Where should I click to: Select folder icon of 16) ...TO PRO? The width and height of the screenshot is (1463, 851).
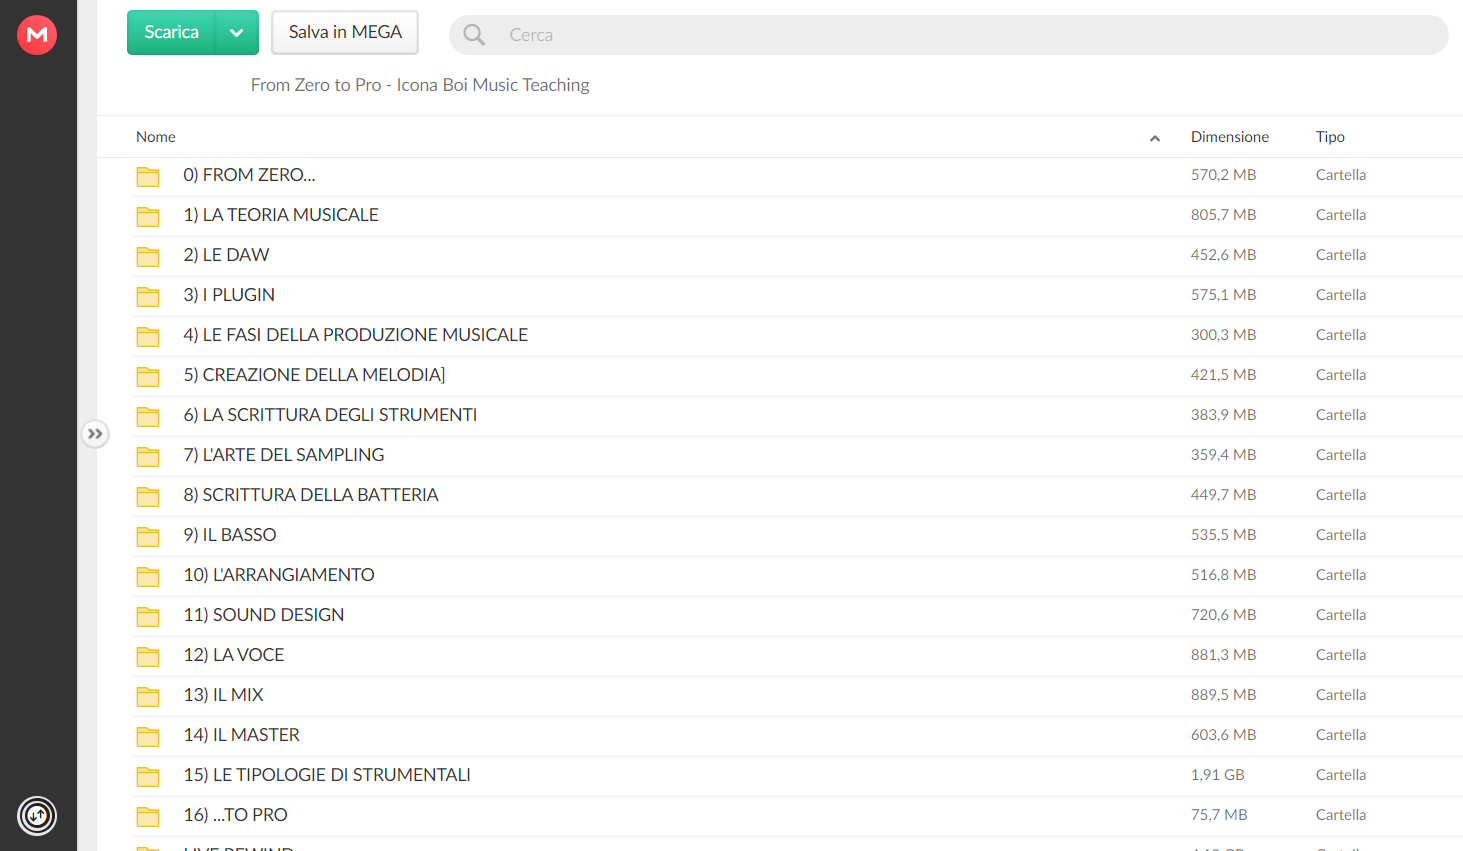148,816
